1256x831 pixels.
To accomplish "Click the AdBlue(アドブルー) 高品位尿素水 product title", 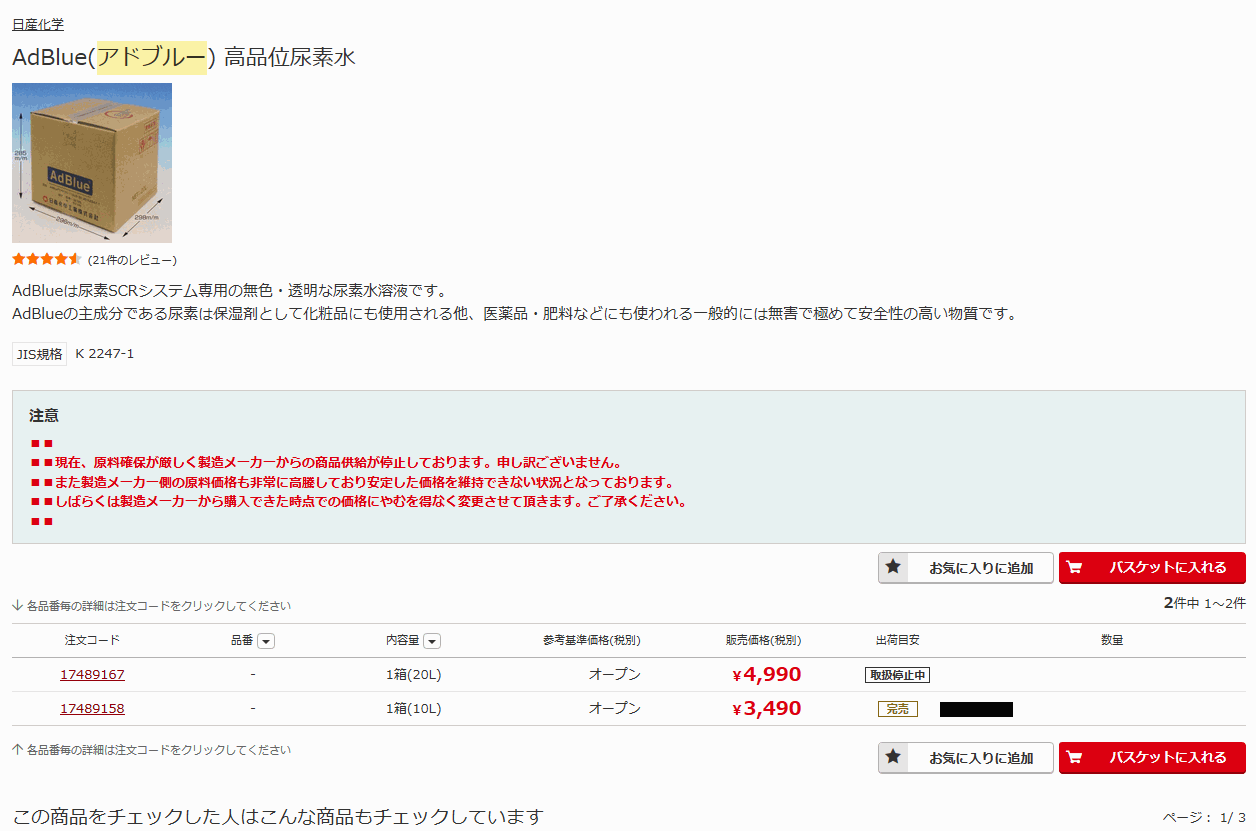I will tap(184, 58).
